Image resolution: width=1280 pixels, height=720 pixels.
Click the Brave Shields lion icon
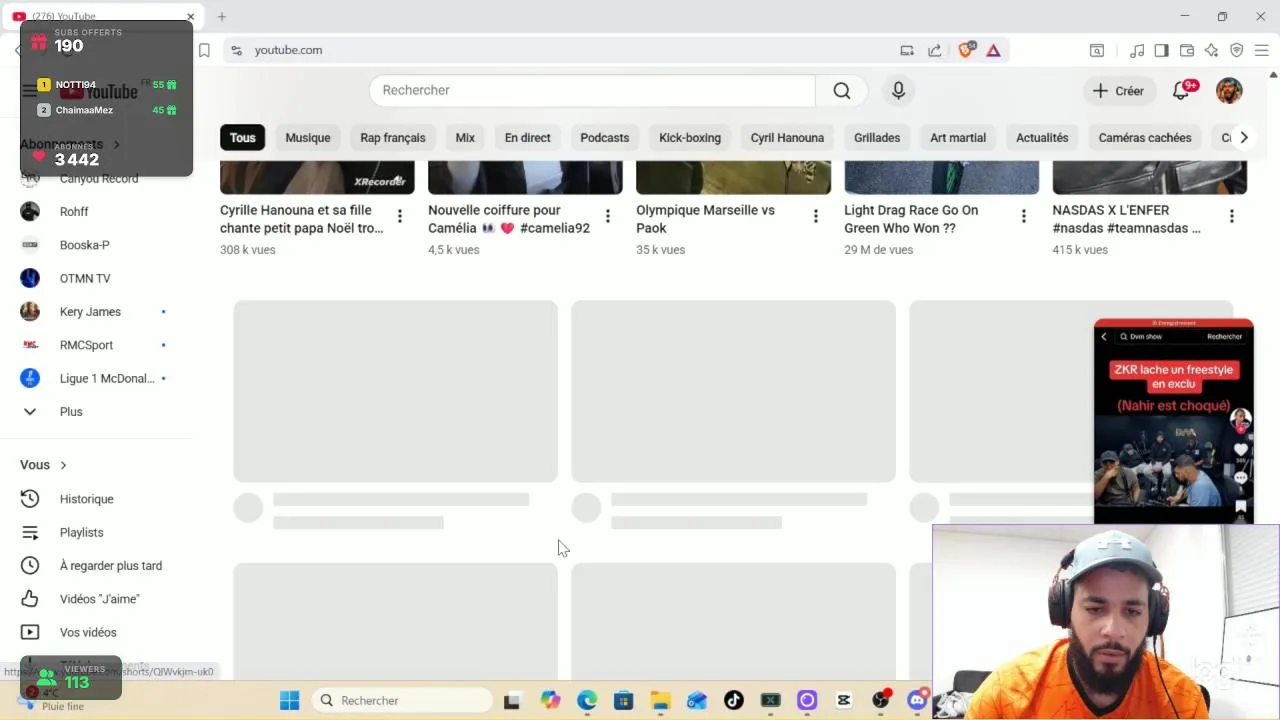966,50
